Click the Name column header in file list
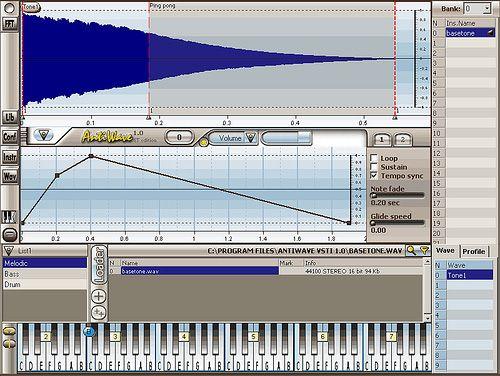Screen dimensions: 500x376 [199, 263]
